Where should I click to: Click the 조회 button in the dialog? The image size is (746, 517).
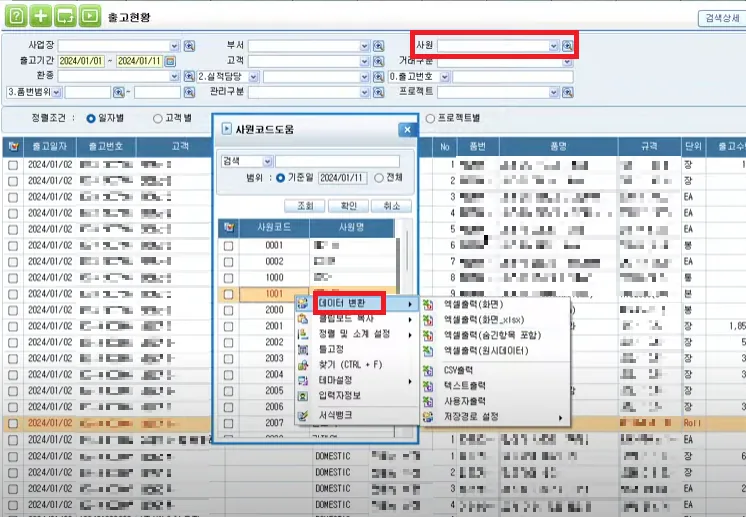pyautogui.click(x=305, y=205)
